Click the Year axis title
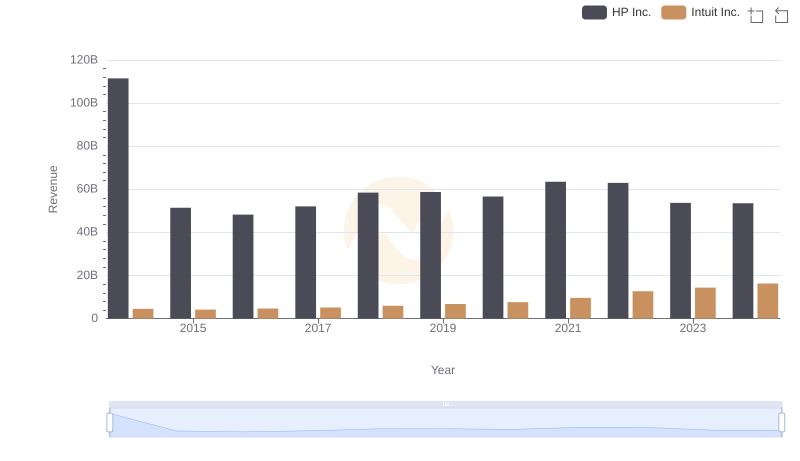 click(x=443, y=370)
